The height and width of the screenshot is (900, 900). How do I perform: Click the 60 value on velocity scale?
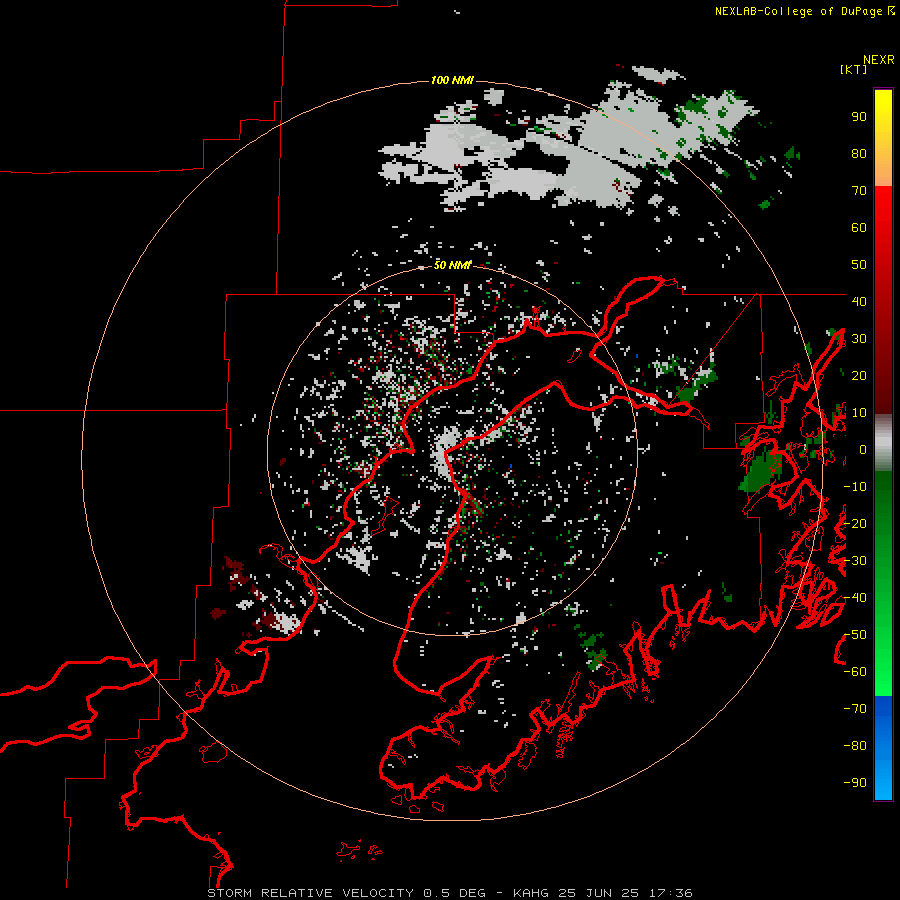[859, 228]
